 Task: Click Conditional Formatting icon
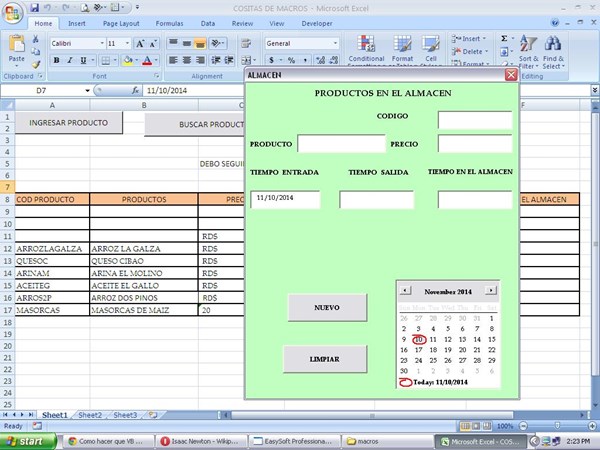click(366, 44)
